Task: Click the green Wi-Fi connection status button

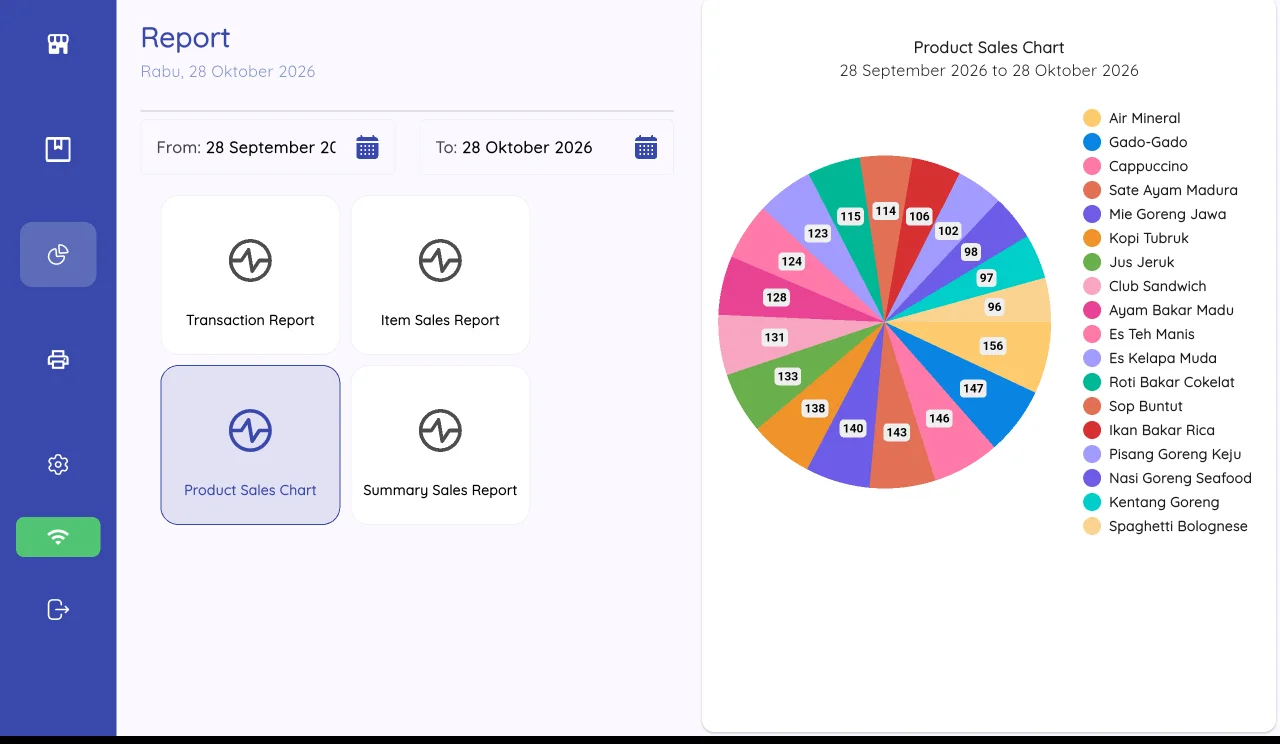Action: point(58,537)
